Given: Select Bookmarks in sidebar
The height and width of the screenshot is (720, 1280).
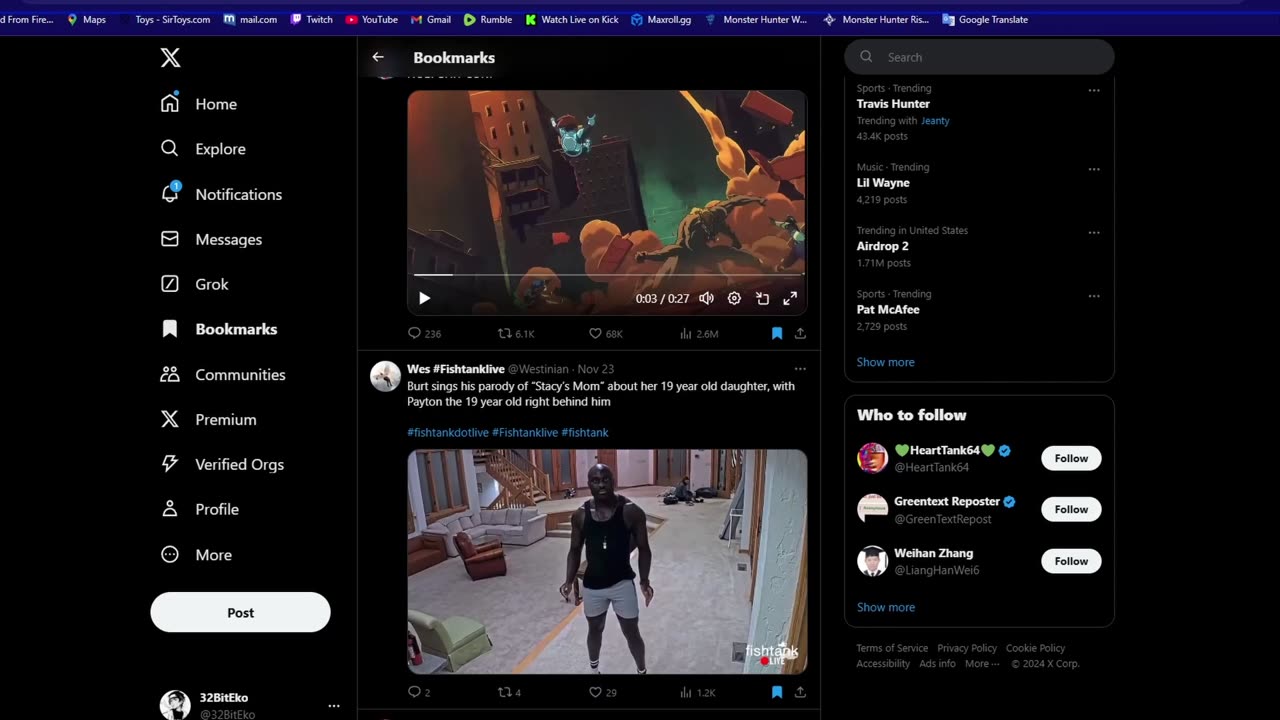Looking at the screenshot, I should (219, 329).
